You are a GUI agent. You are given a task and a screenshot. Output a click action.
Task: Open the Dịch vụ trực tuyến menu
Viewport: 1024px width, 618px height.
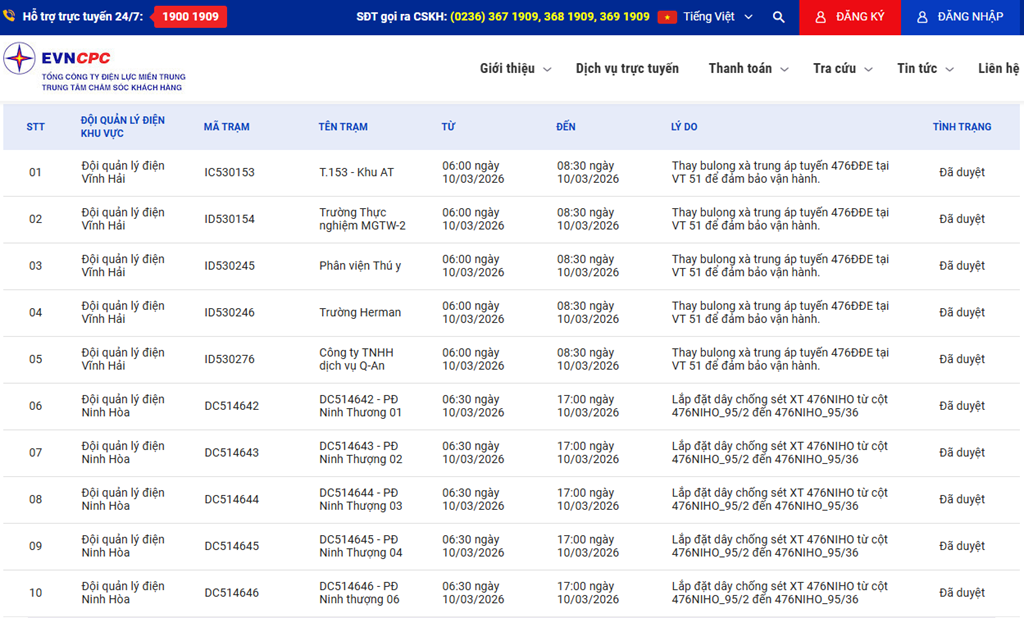coord(627,69)
